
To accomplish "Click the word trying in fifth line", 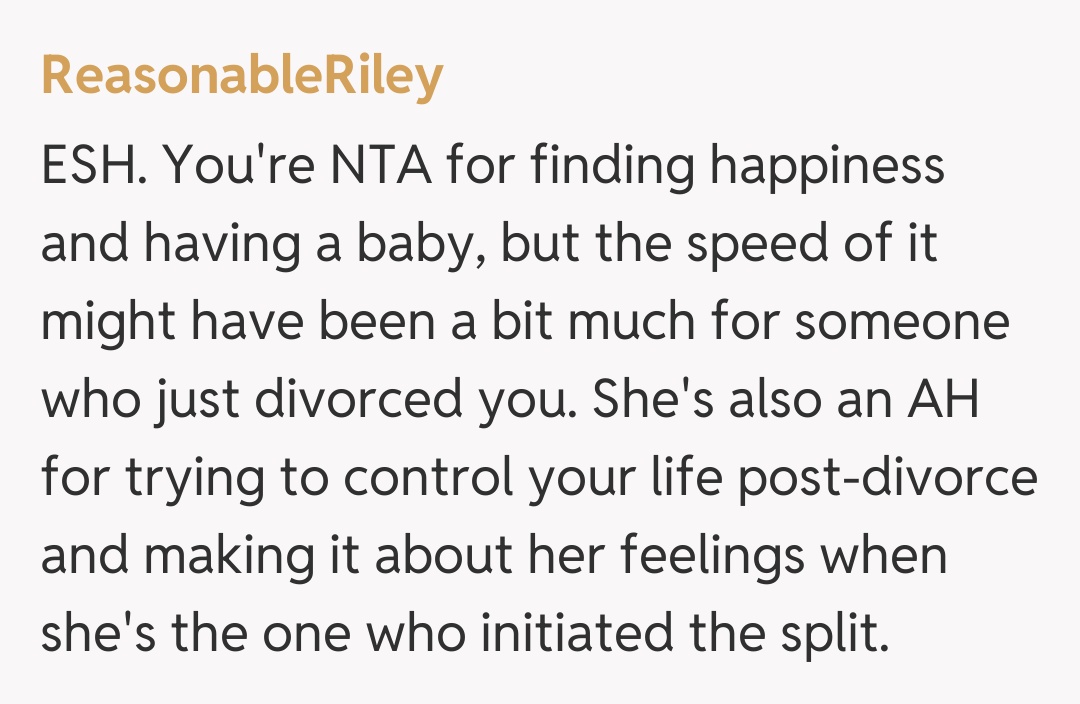I will pyautogui.click(x=188, y=478).
